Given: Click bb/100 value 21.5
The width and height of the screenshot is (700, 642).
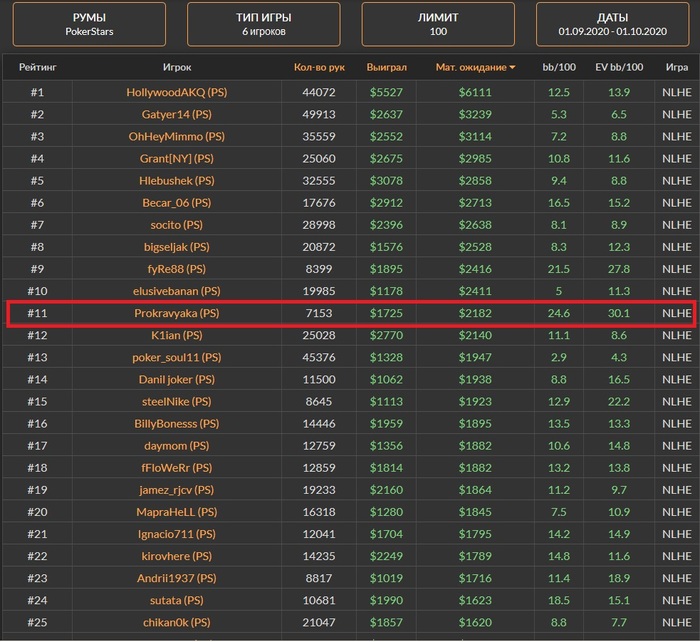Looking at the screenshot, I should point(559,269).
